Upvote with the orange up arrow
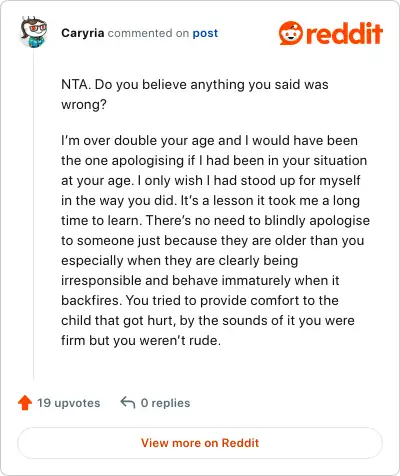400x476 pixels. 25,403
